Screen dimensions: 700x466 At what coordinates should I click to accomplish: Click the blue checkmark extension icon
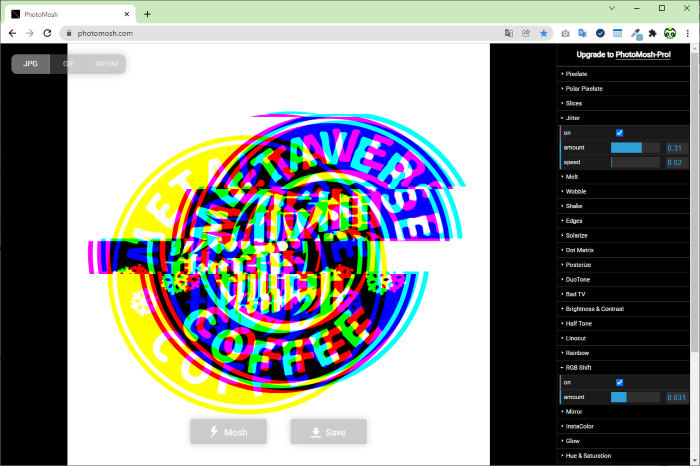tap(600, 33)
